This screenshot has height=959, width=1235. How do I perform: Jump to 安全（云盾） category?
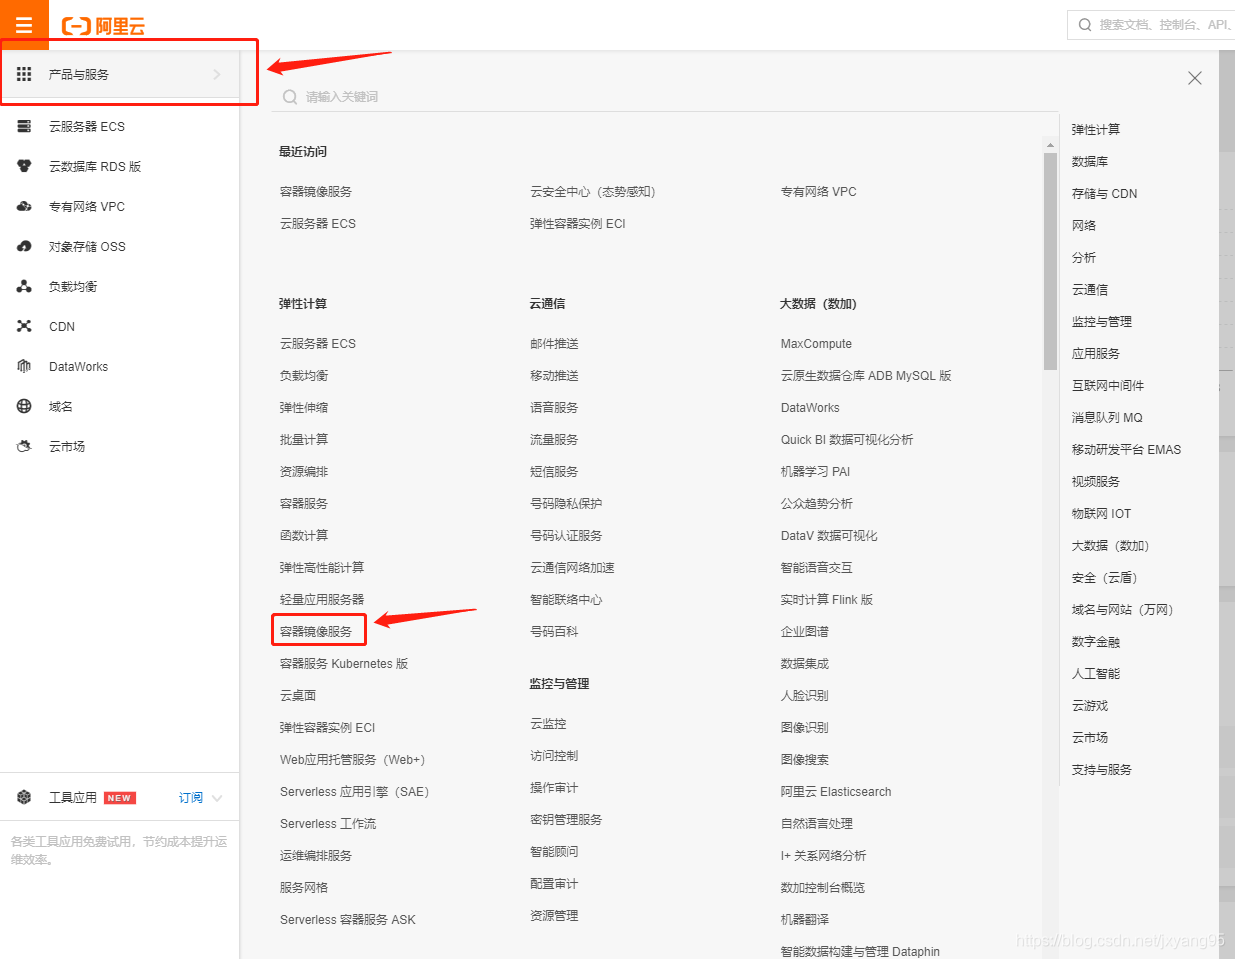(1105, 578)
